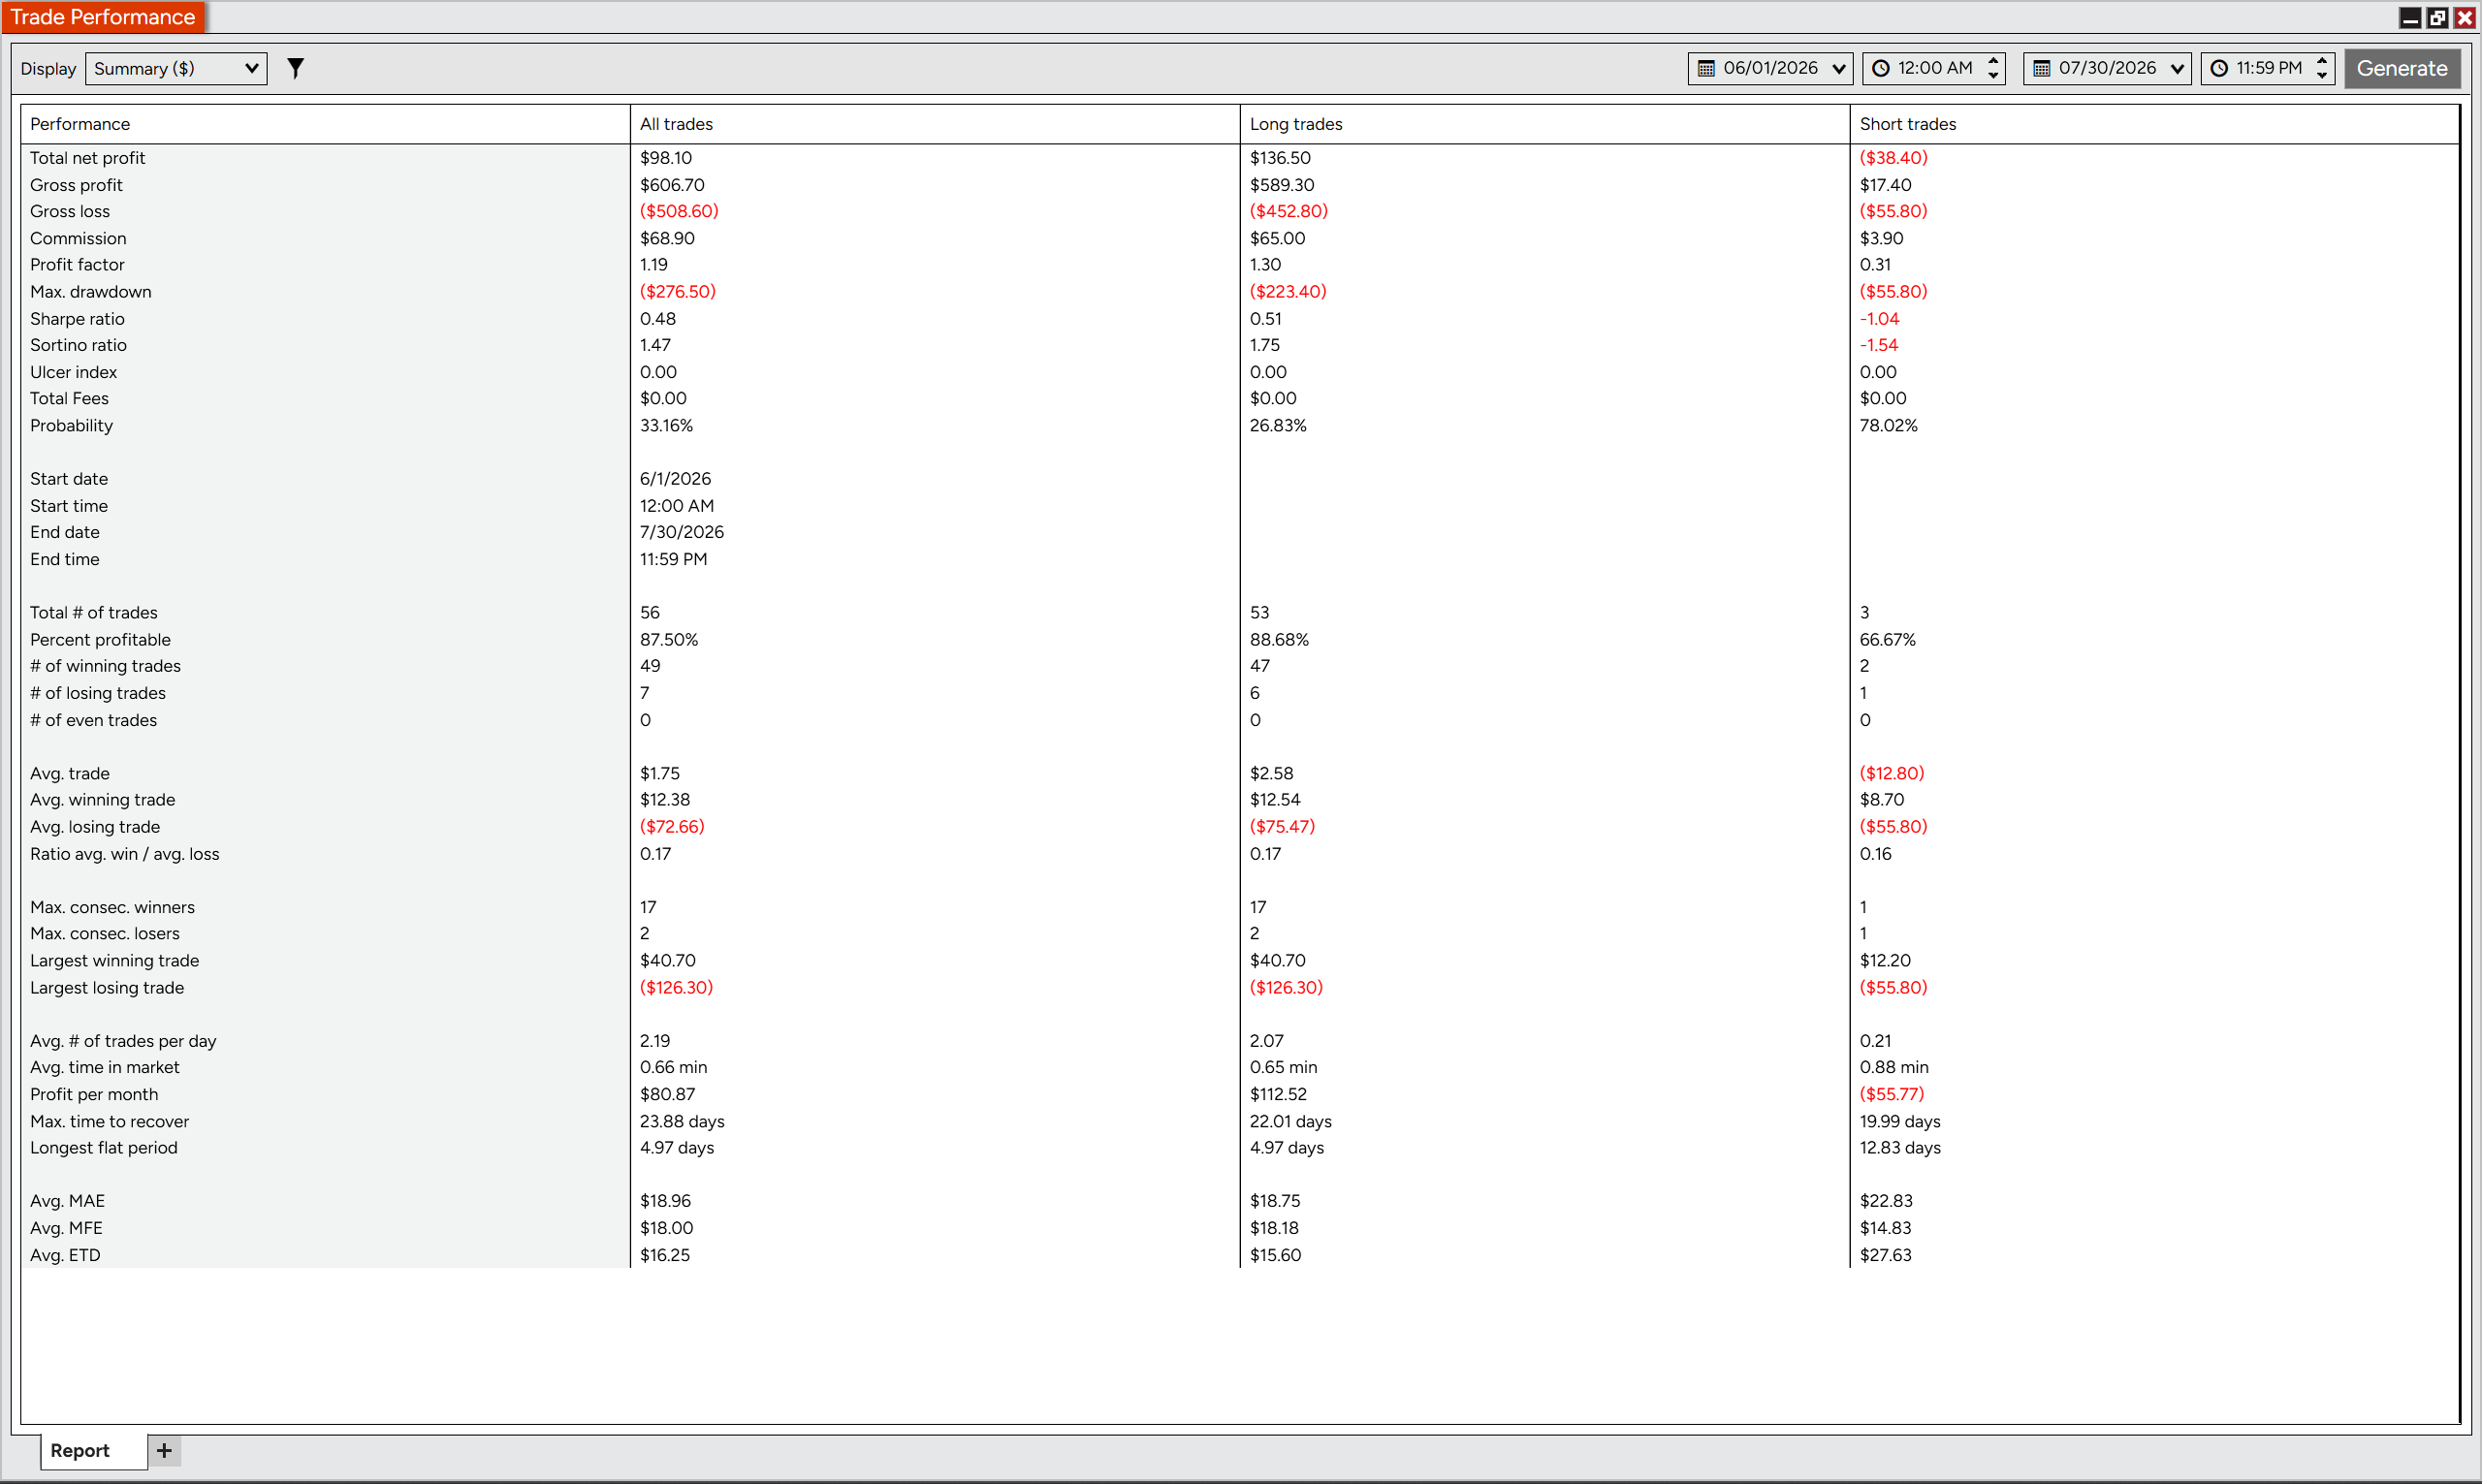Click the Max. drawdown value ($276.50)
The width and height of the screenshot is (2482, 1484).
(x=678, y=292)
